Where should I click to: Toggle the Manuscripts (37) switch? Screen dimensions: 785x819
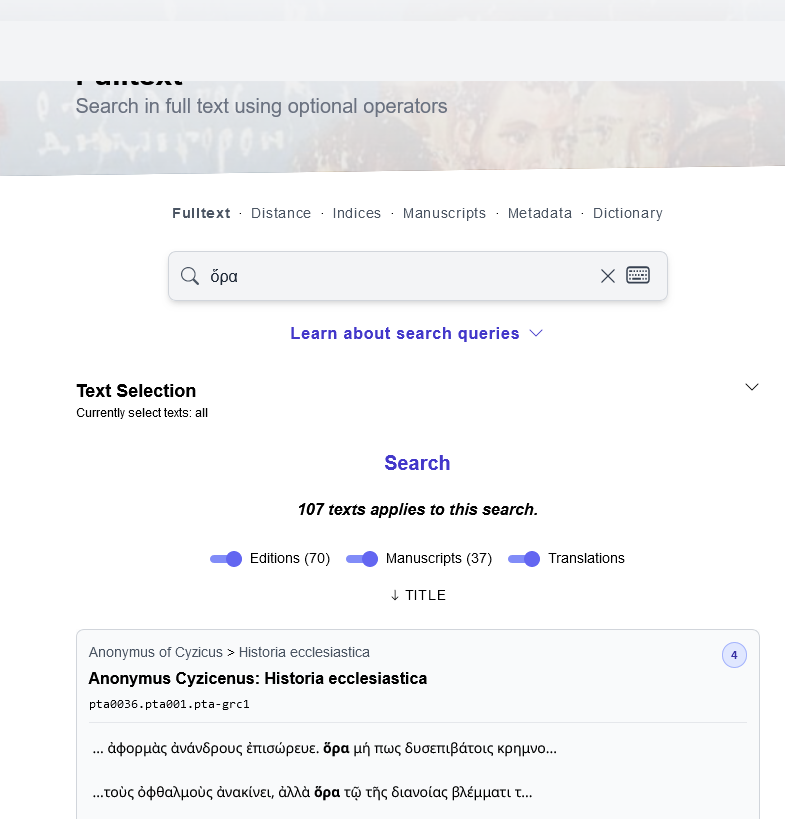coord(362,558)
